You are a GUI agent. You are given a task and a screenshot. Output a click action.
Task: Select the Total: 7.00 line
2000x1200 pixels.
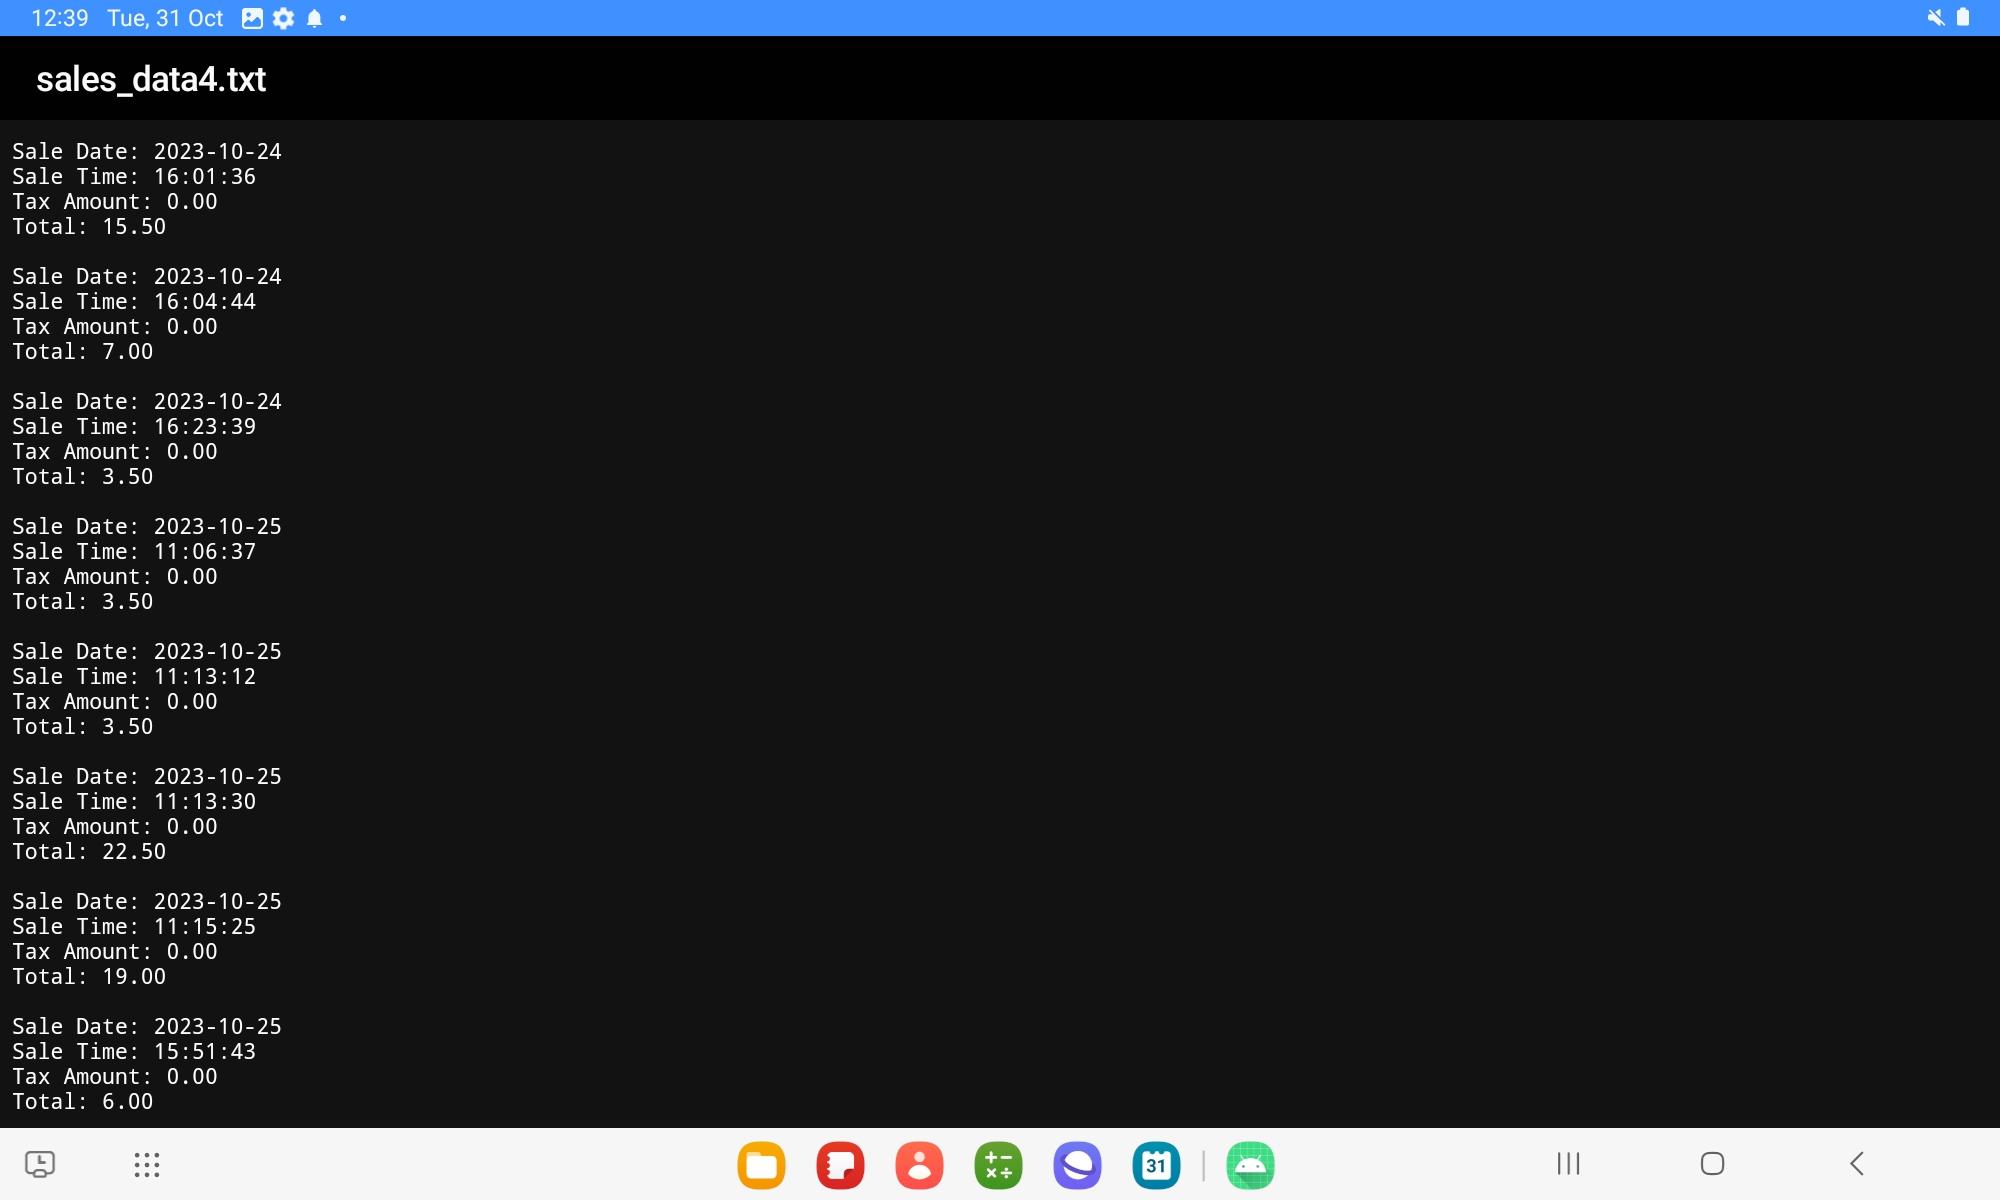pos(83,352)
